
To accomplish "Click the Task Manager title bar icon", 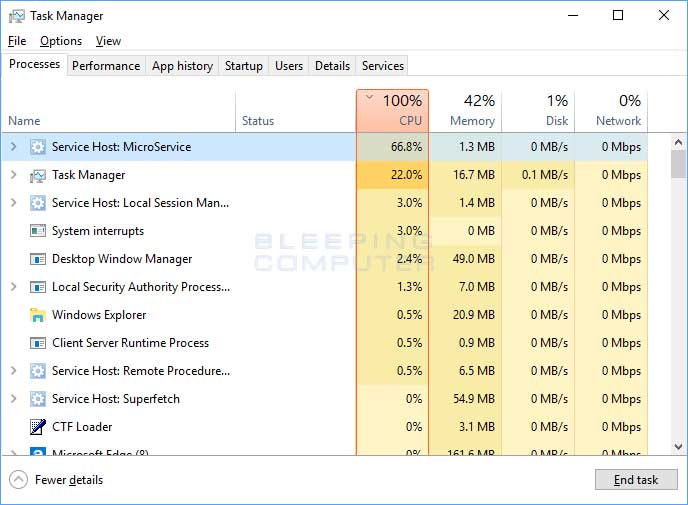I will (17, 16).
